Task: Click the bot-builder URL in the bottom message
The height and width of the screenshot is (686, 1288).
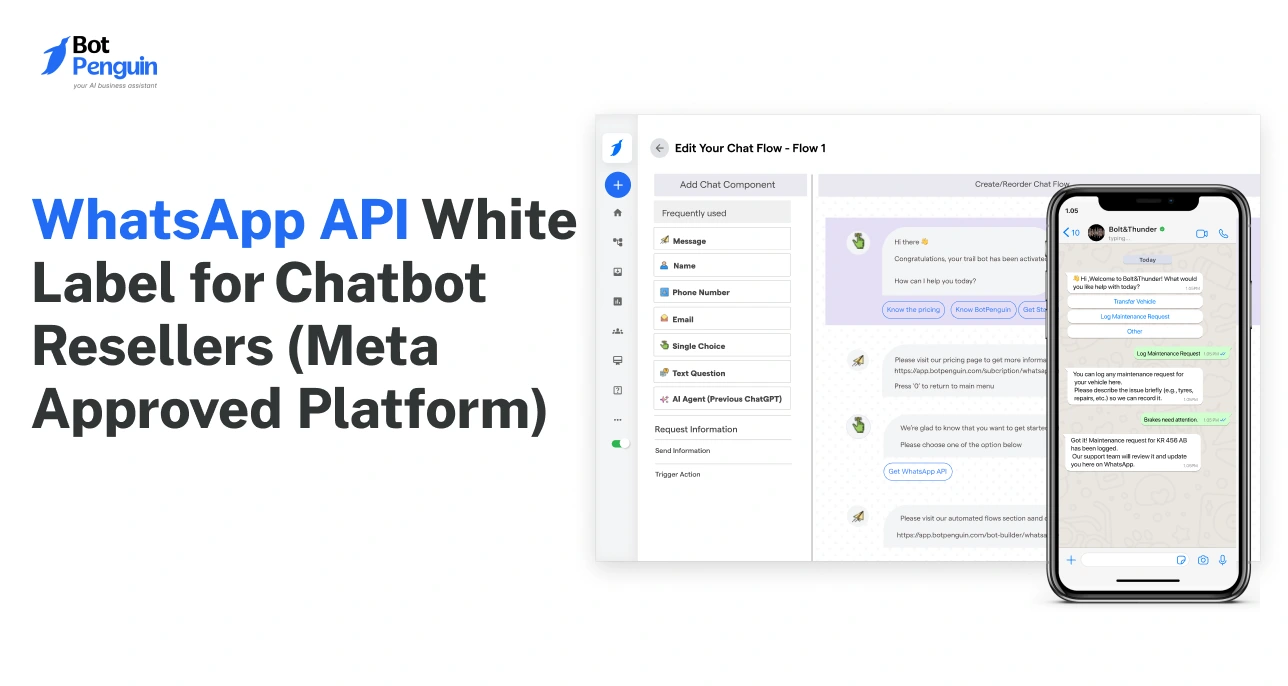Action: (972, 535)
